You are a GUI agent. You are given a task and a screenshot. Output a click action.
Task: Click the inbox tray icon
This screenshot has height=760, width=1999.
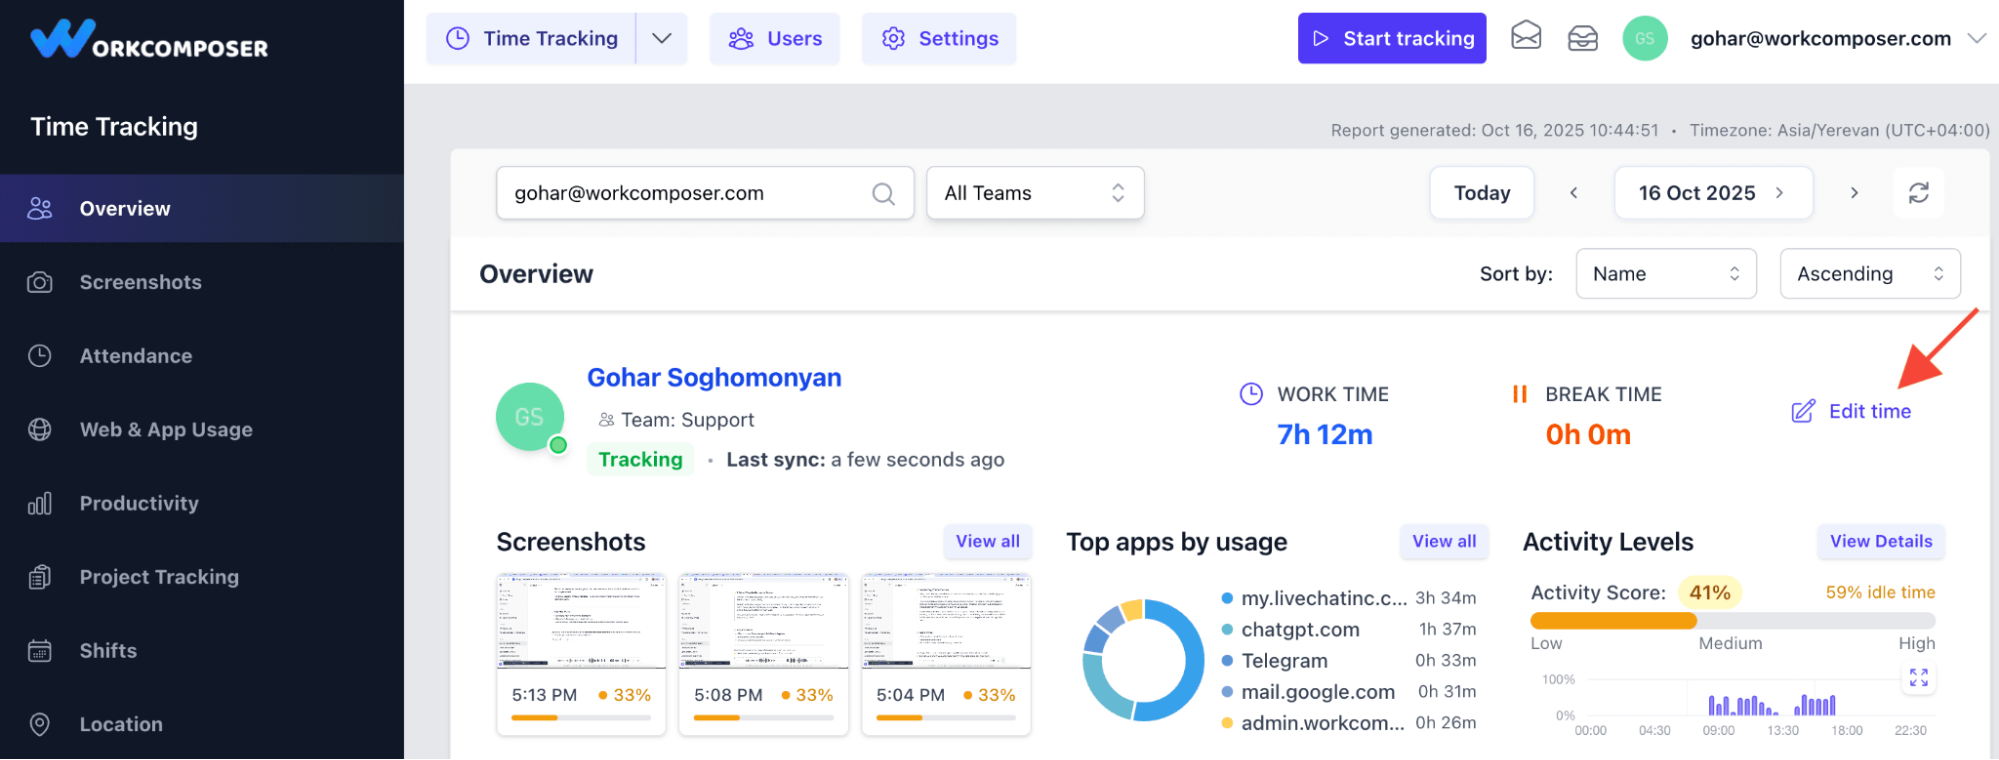click(x=1582, y=38)
